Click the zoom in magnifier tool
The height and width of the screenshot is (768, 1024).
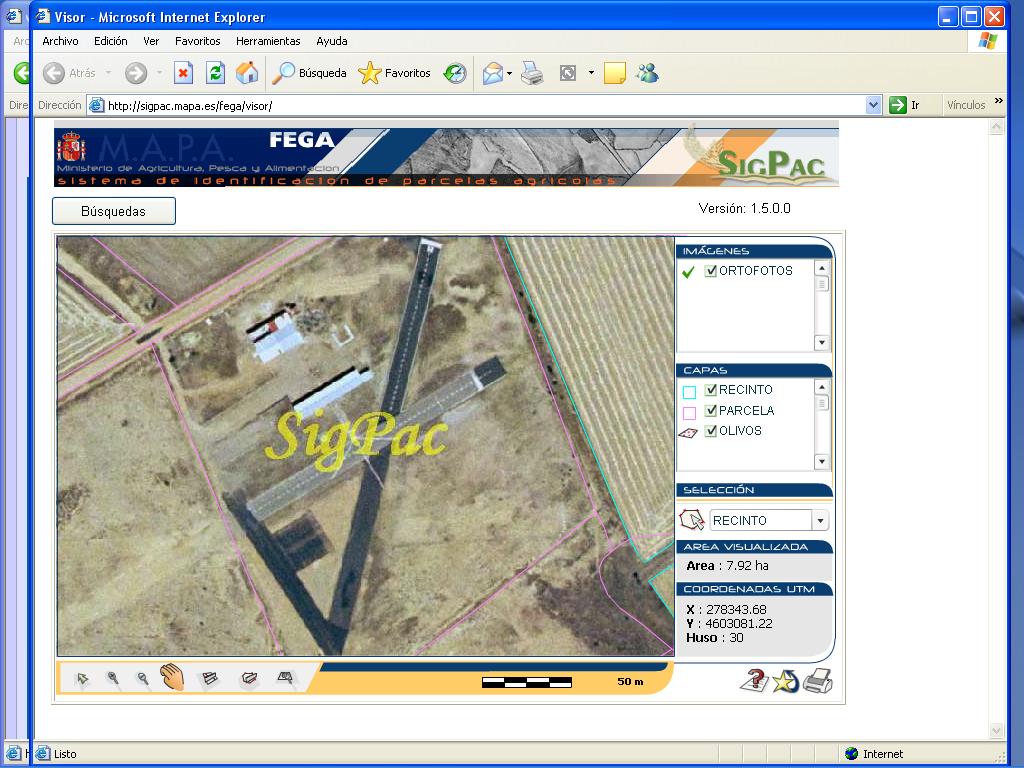click(x=113, y=679)
